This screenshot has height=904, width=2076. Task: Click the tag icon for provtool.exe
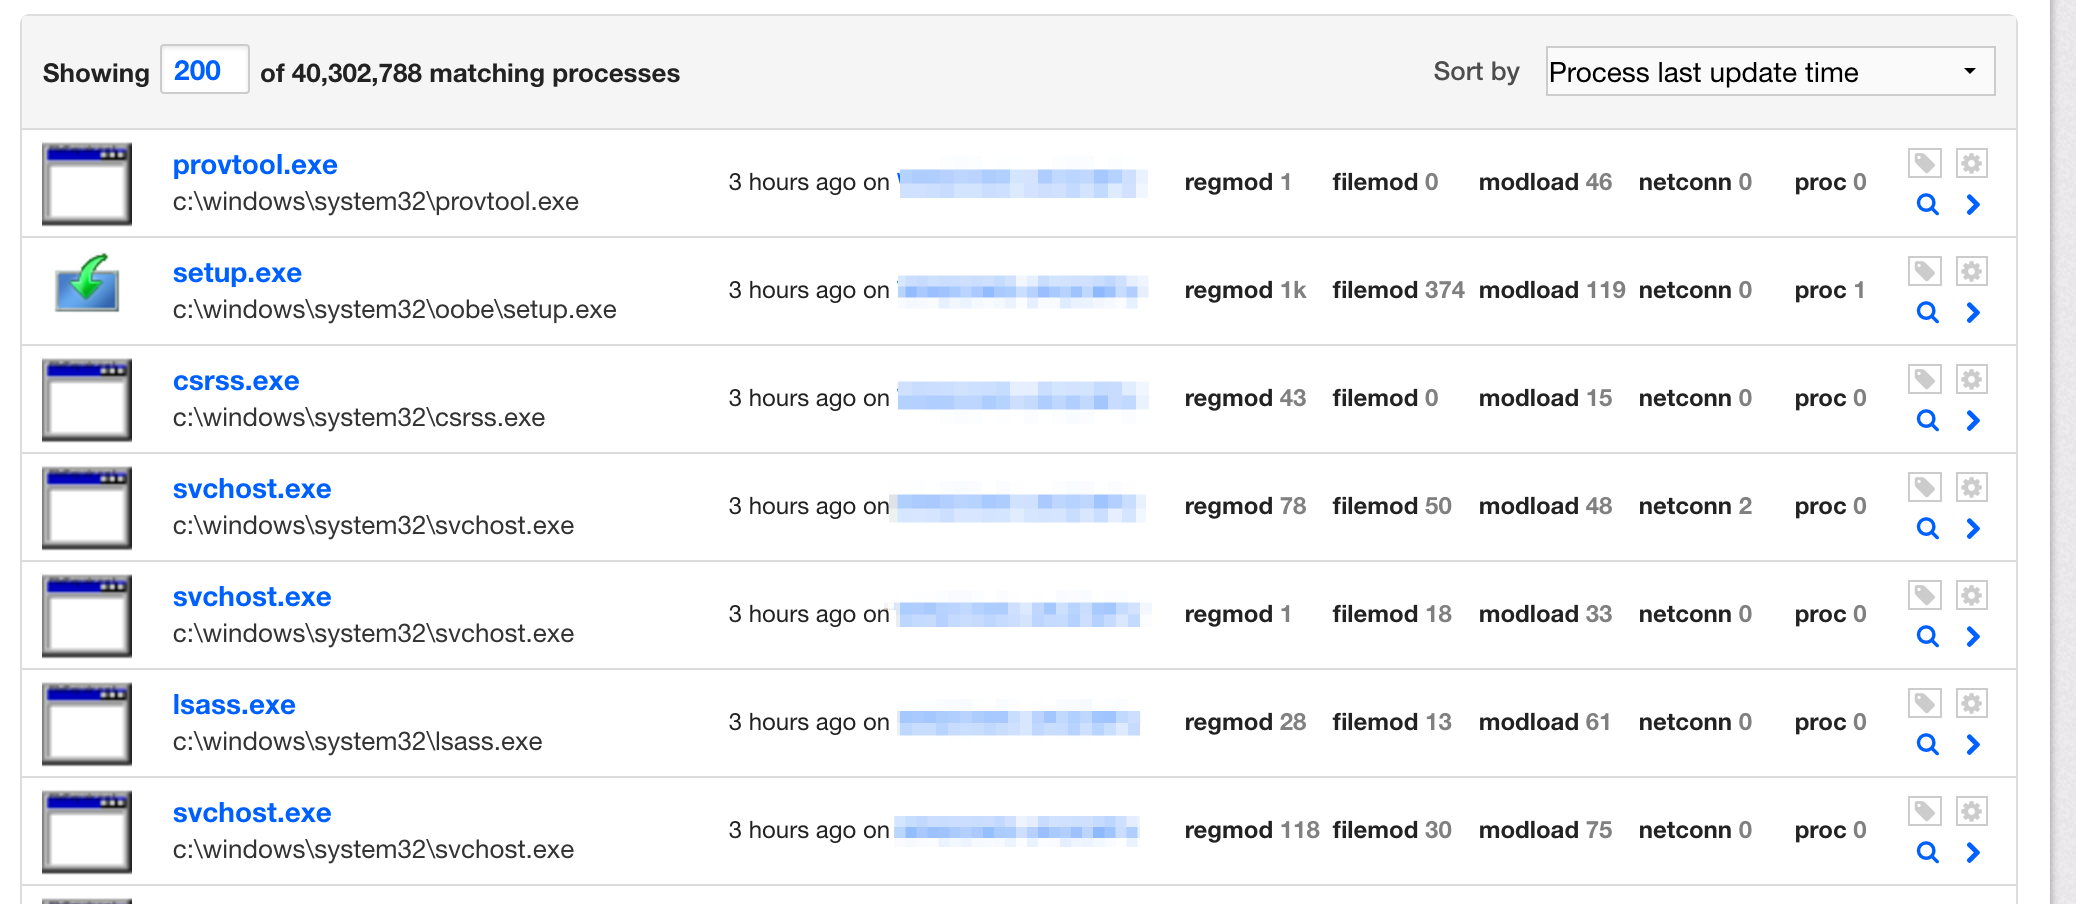tap(1924, 163)
